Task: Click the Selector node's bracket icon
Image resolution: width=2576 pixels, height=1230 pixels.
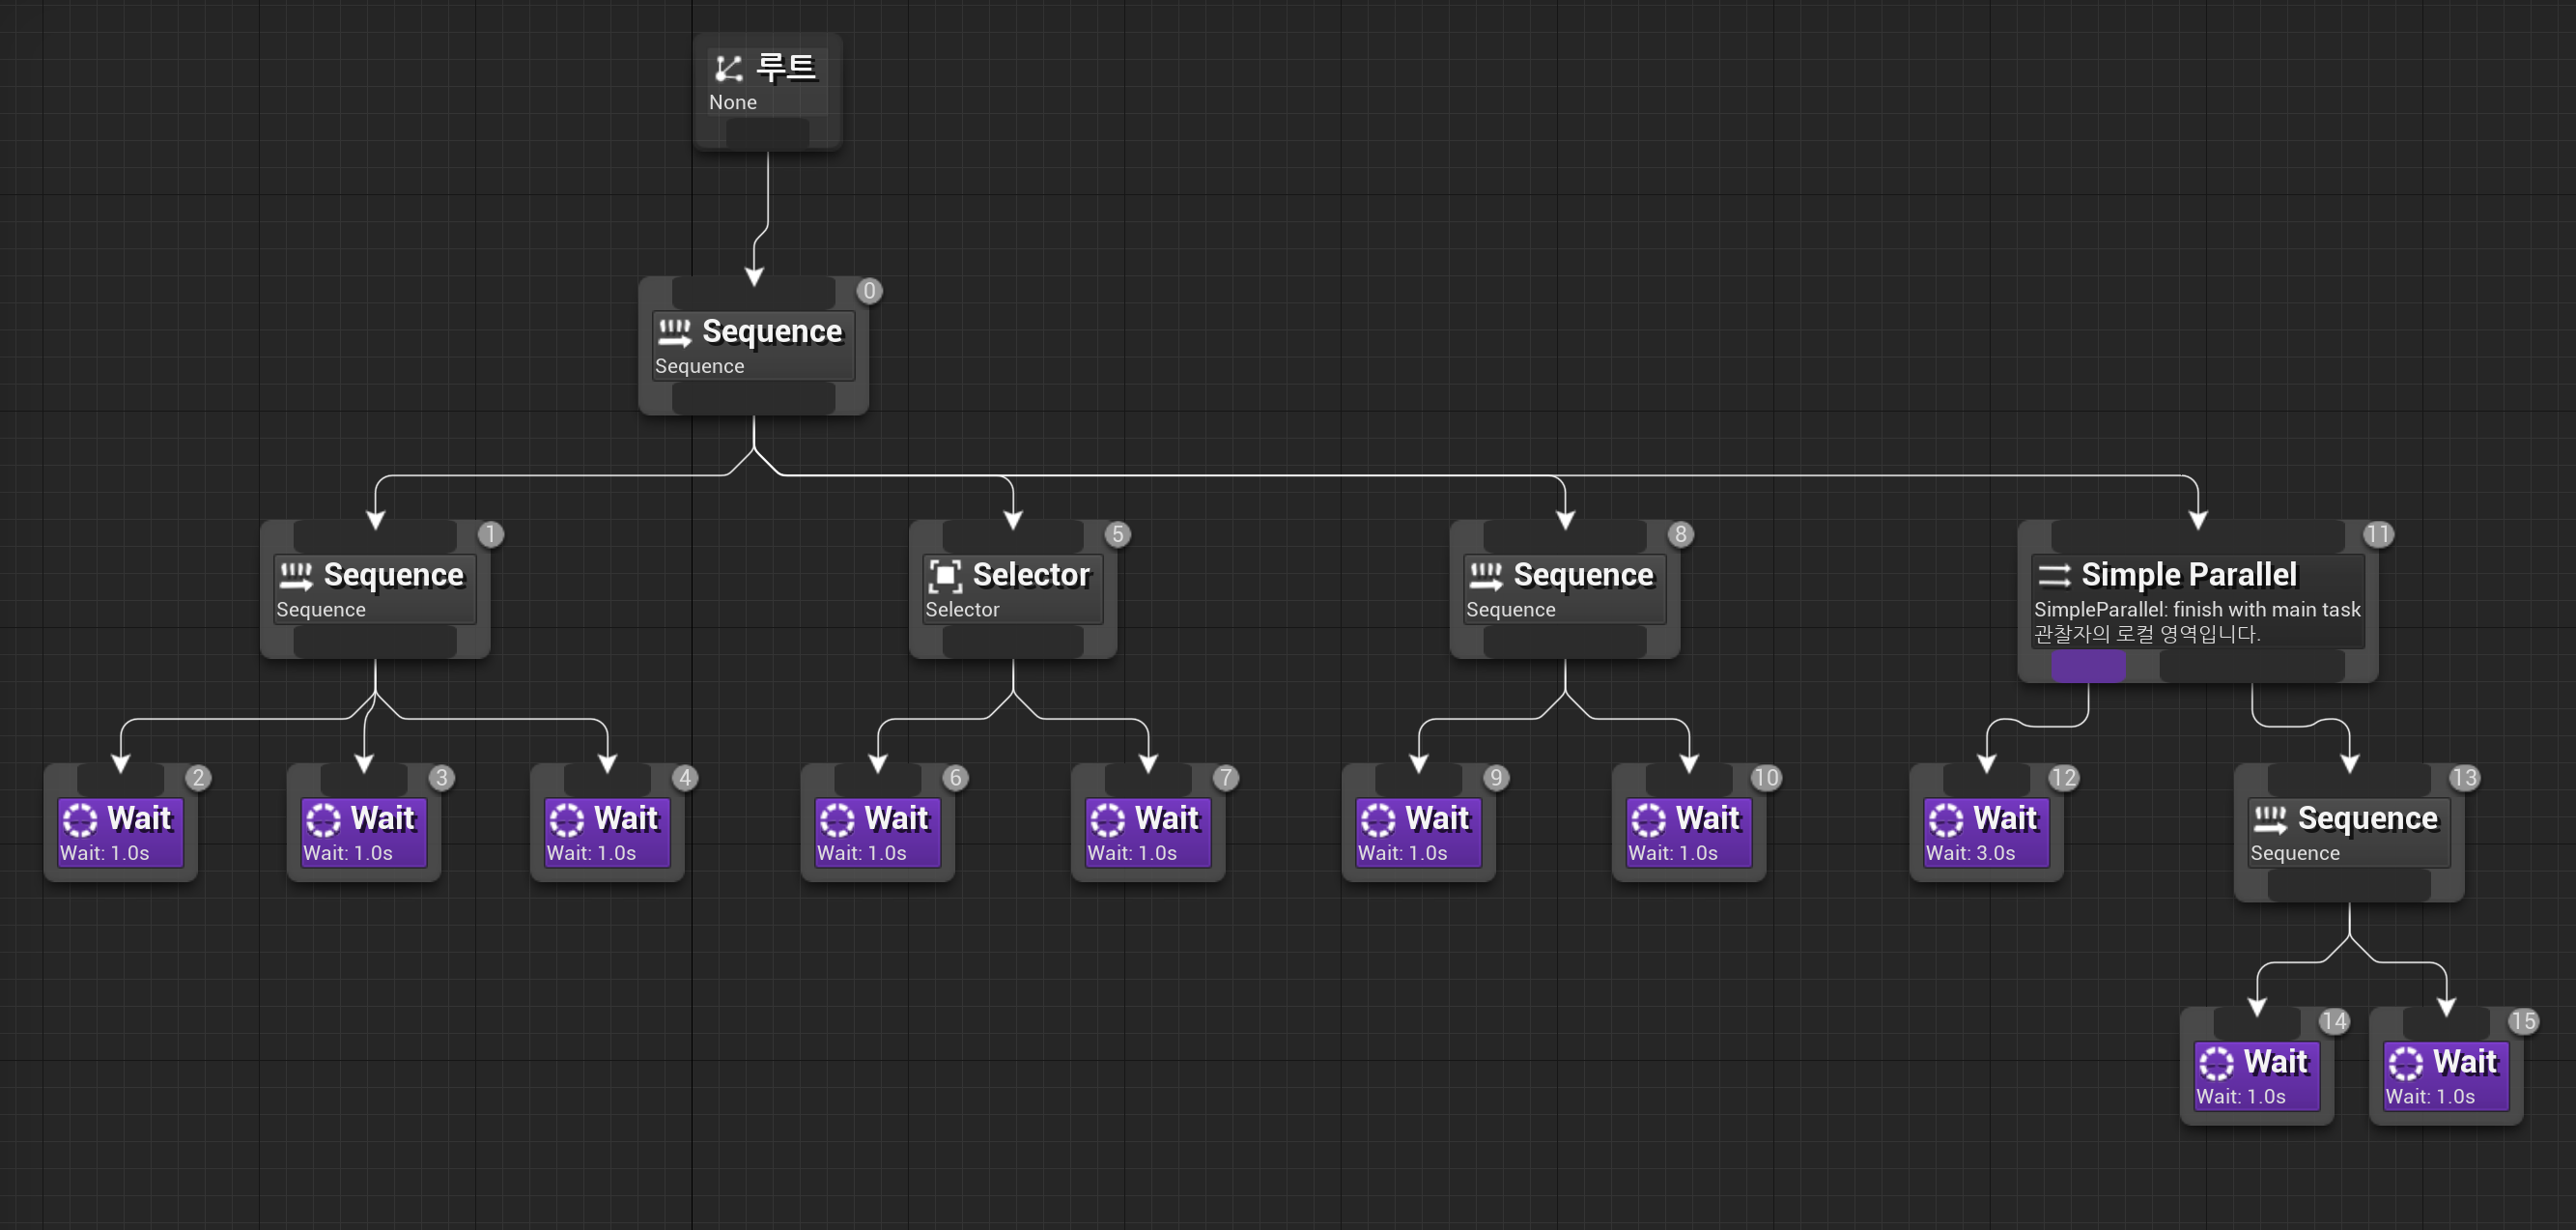Action: [945, 575]
